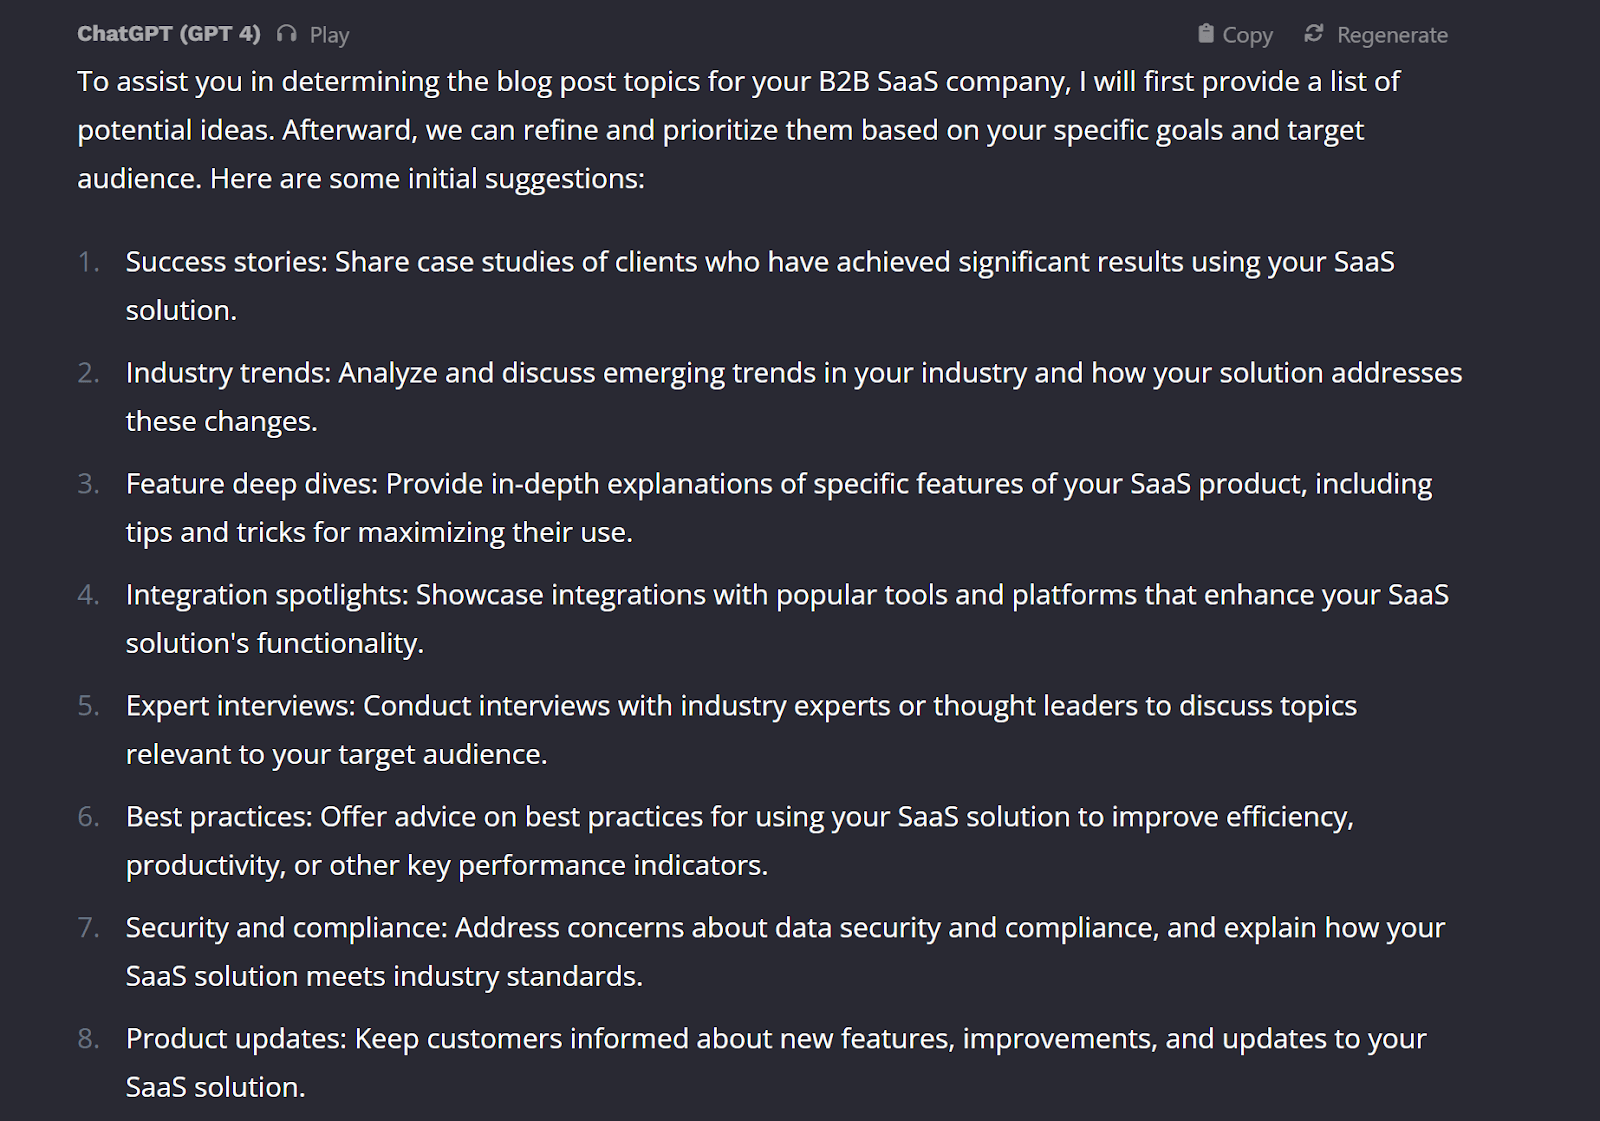Click the Copy text button

(x=1247, y=35)
